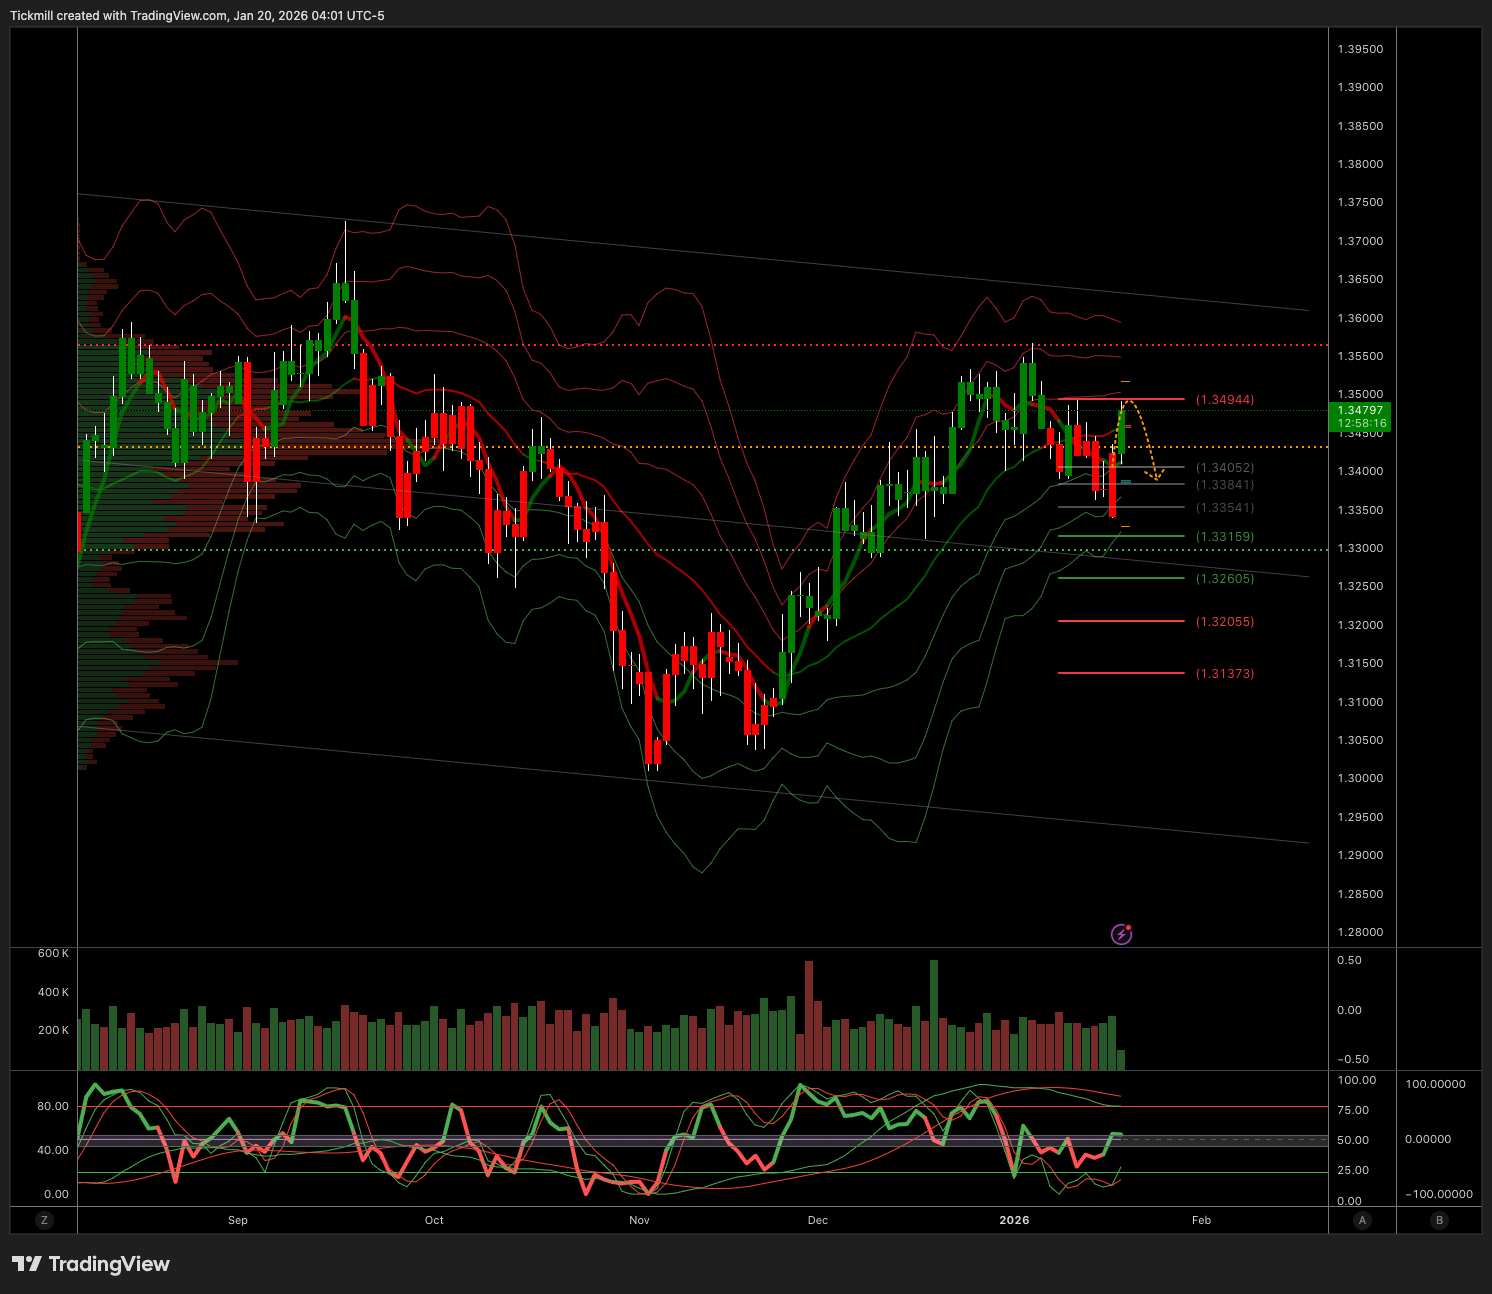Click the 600 K volume axis label
Image resolution: width=1492 pixels, height=1294 pixels.
tap(53, 954)
